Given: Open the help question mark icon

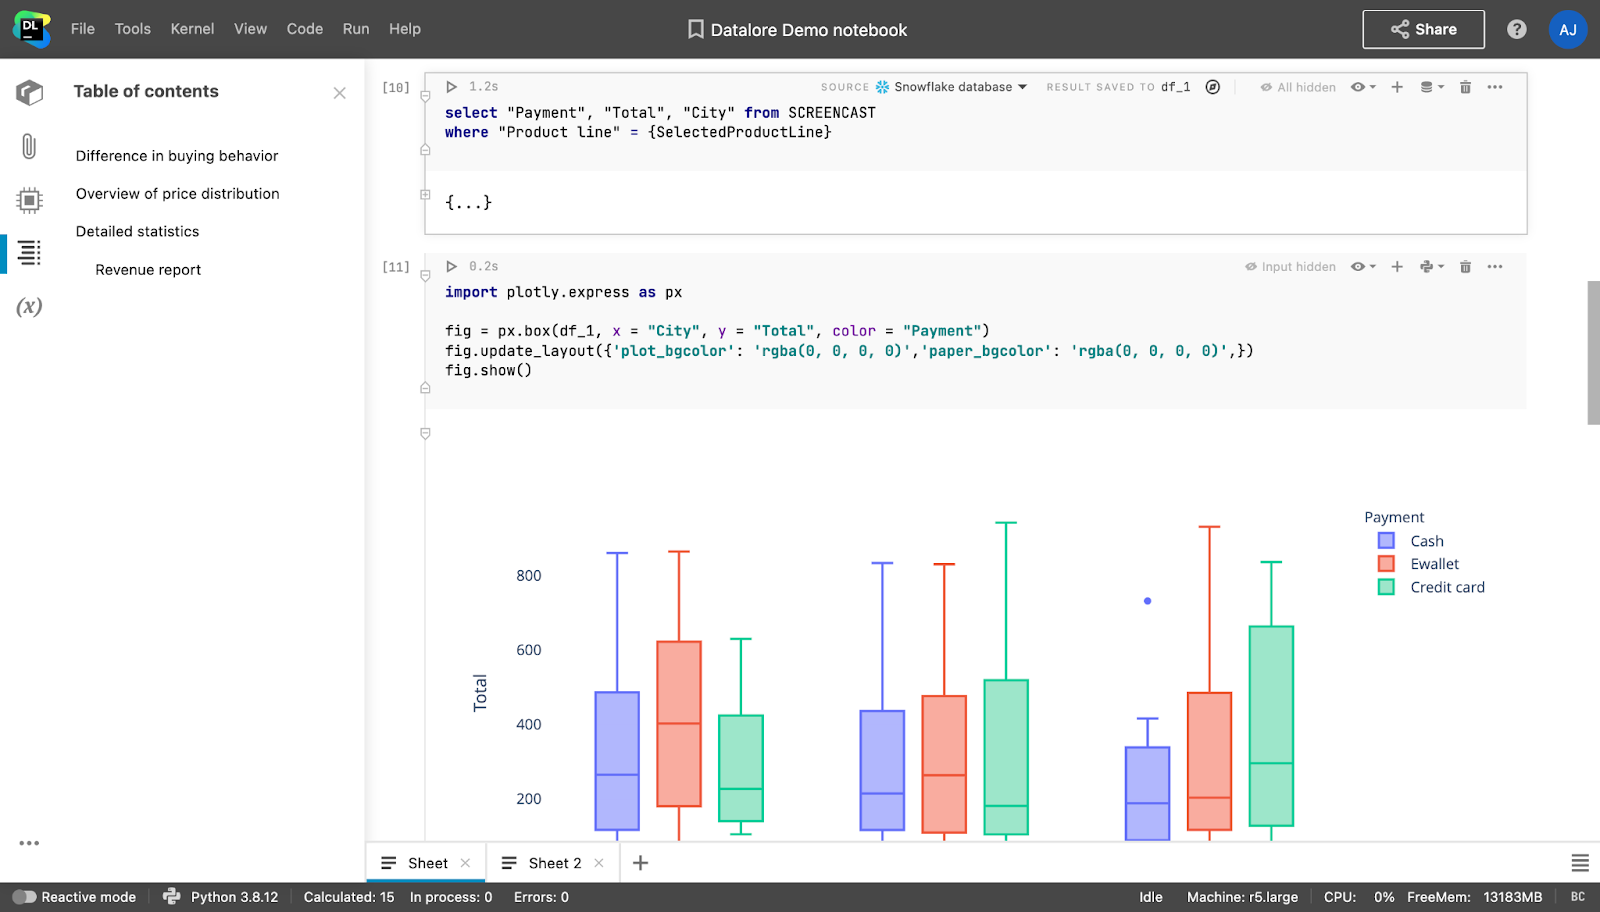Looking at the screenshot, I should [1517, 30].
